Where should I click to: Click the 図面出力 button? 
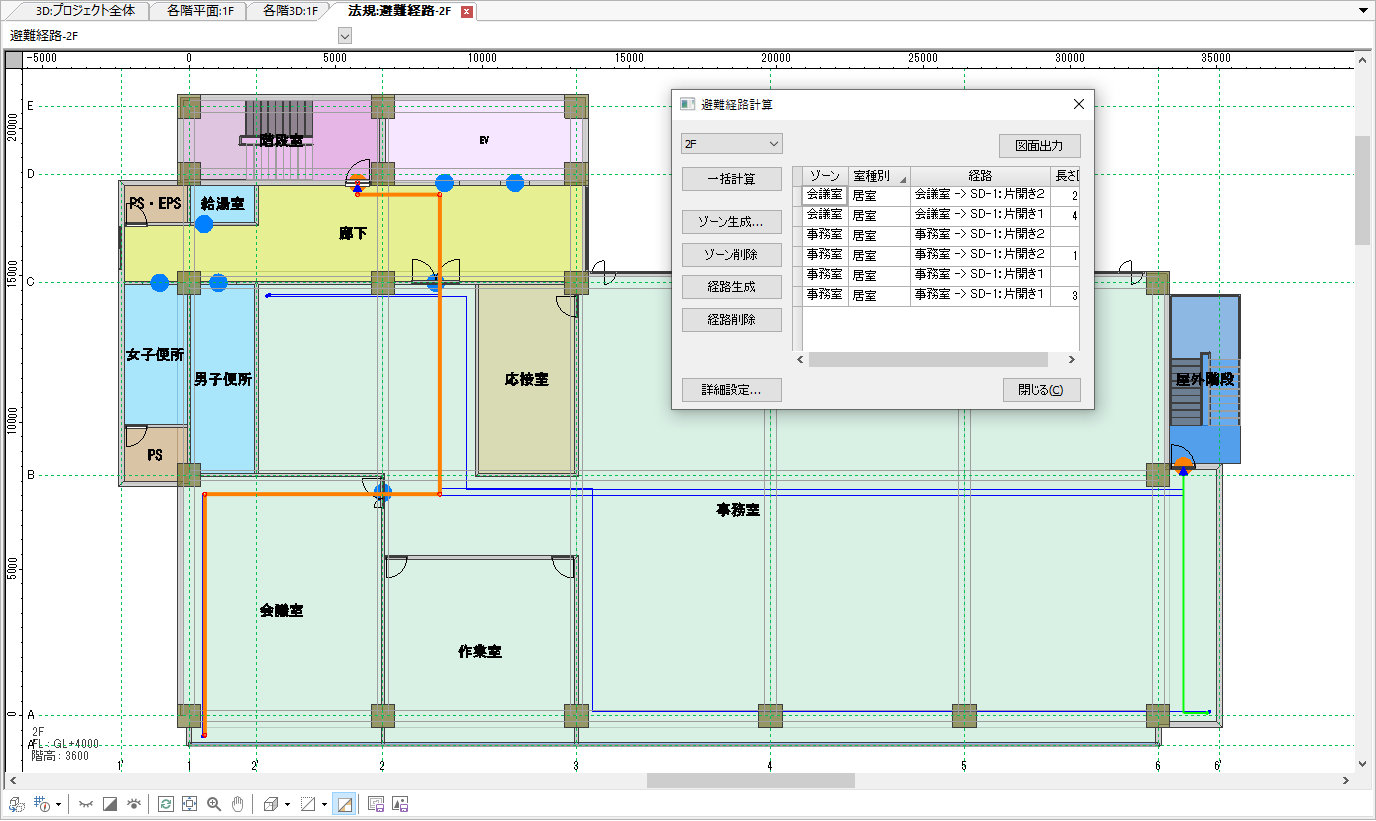(1039, 146)
